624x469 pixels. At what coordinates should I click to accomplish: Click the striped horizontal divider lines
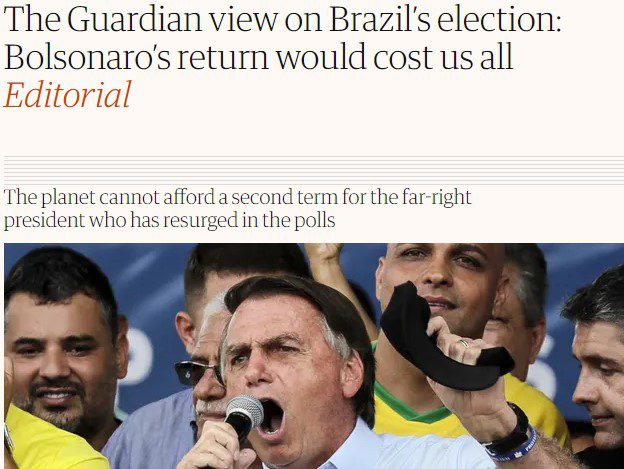[314, 171]
